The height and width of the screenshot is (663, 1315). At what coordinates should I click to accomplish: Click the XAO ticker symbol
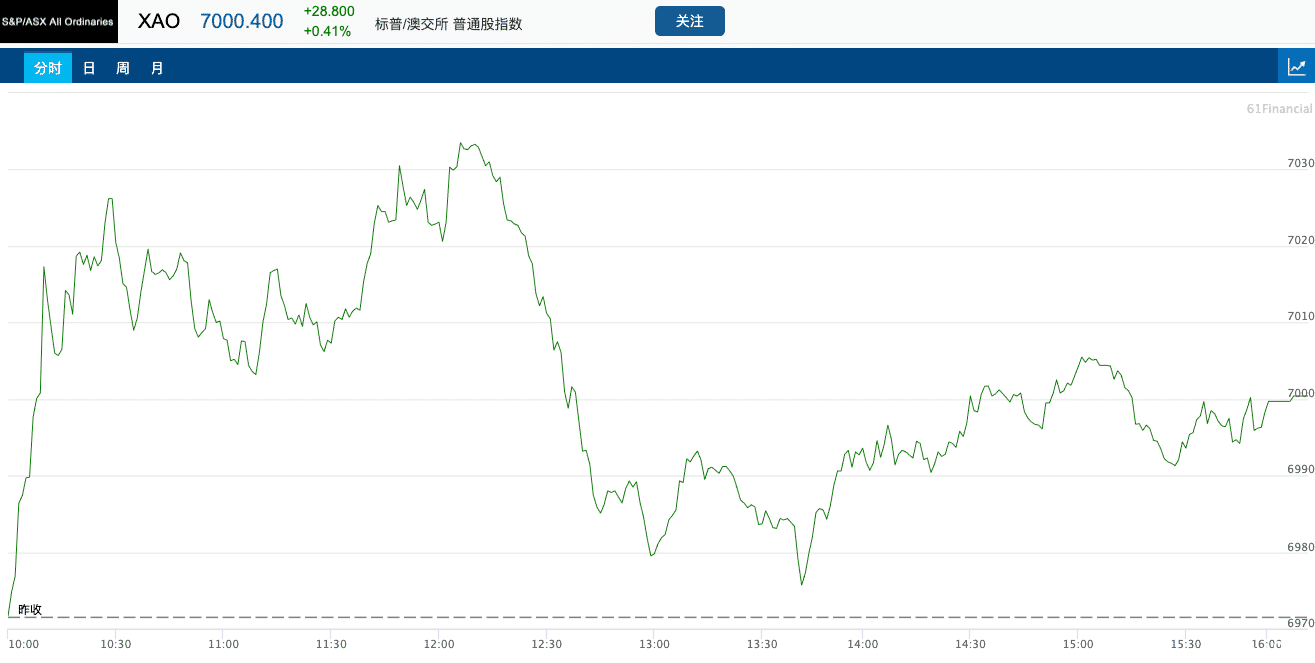coord(158,21)
